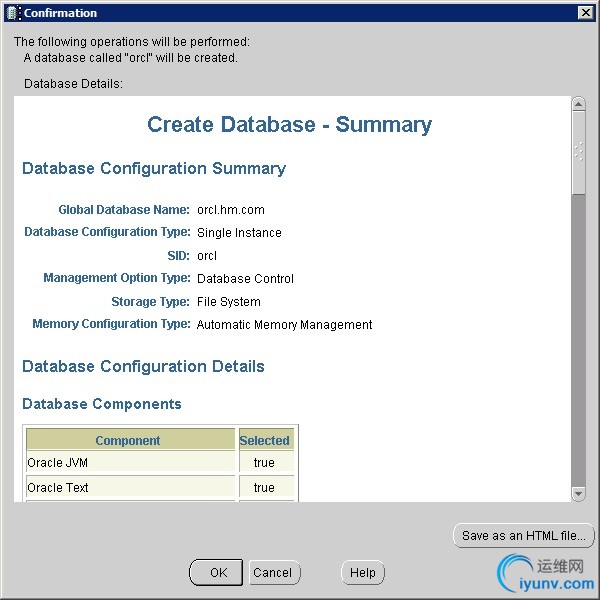This screenshot has width=600, height=600.
Task: Click the Database Components heading
Action: coord(102,404)
